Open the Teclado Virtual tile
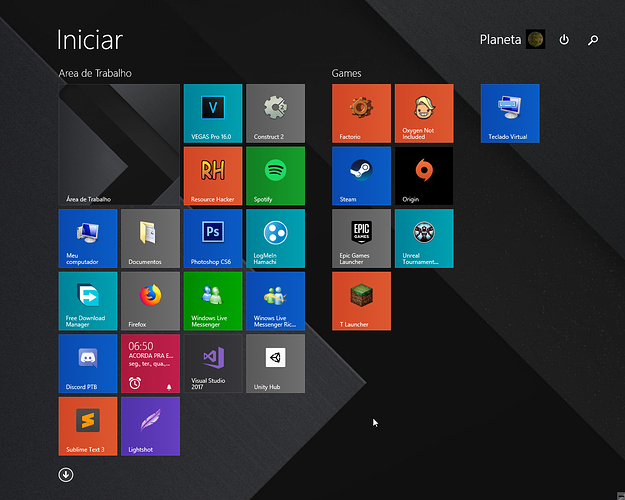Viewport: 625px width, 500px height. [x=510, y=113]
